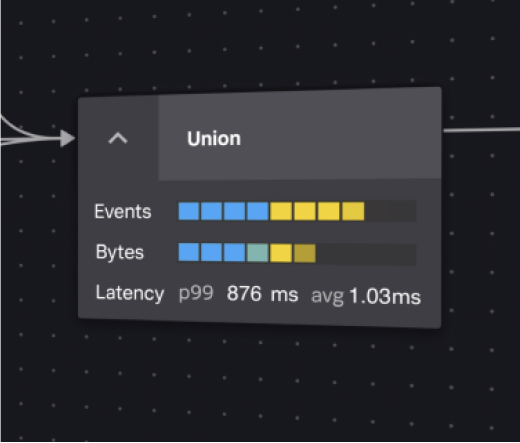Click the second blue Events segment

tap(211, 211)
